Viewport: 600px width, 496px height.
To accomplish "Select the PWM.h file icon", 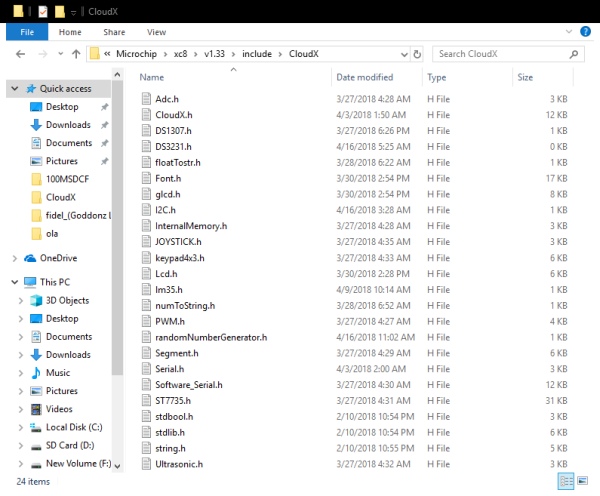I will pos(146,321).
